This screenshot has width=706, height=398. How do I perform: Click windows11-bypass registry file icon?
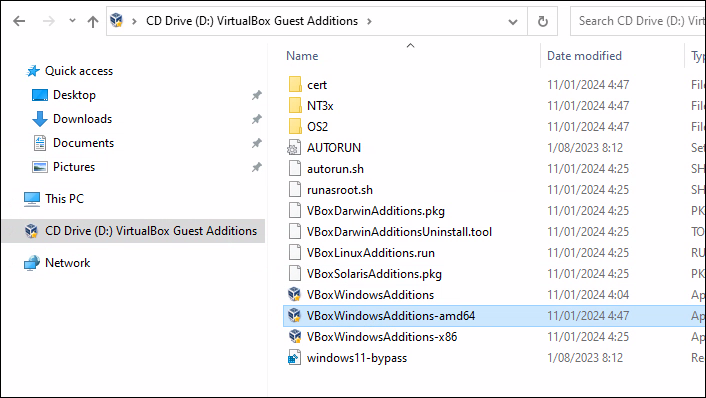tap(294, 358)
